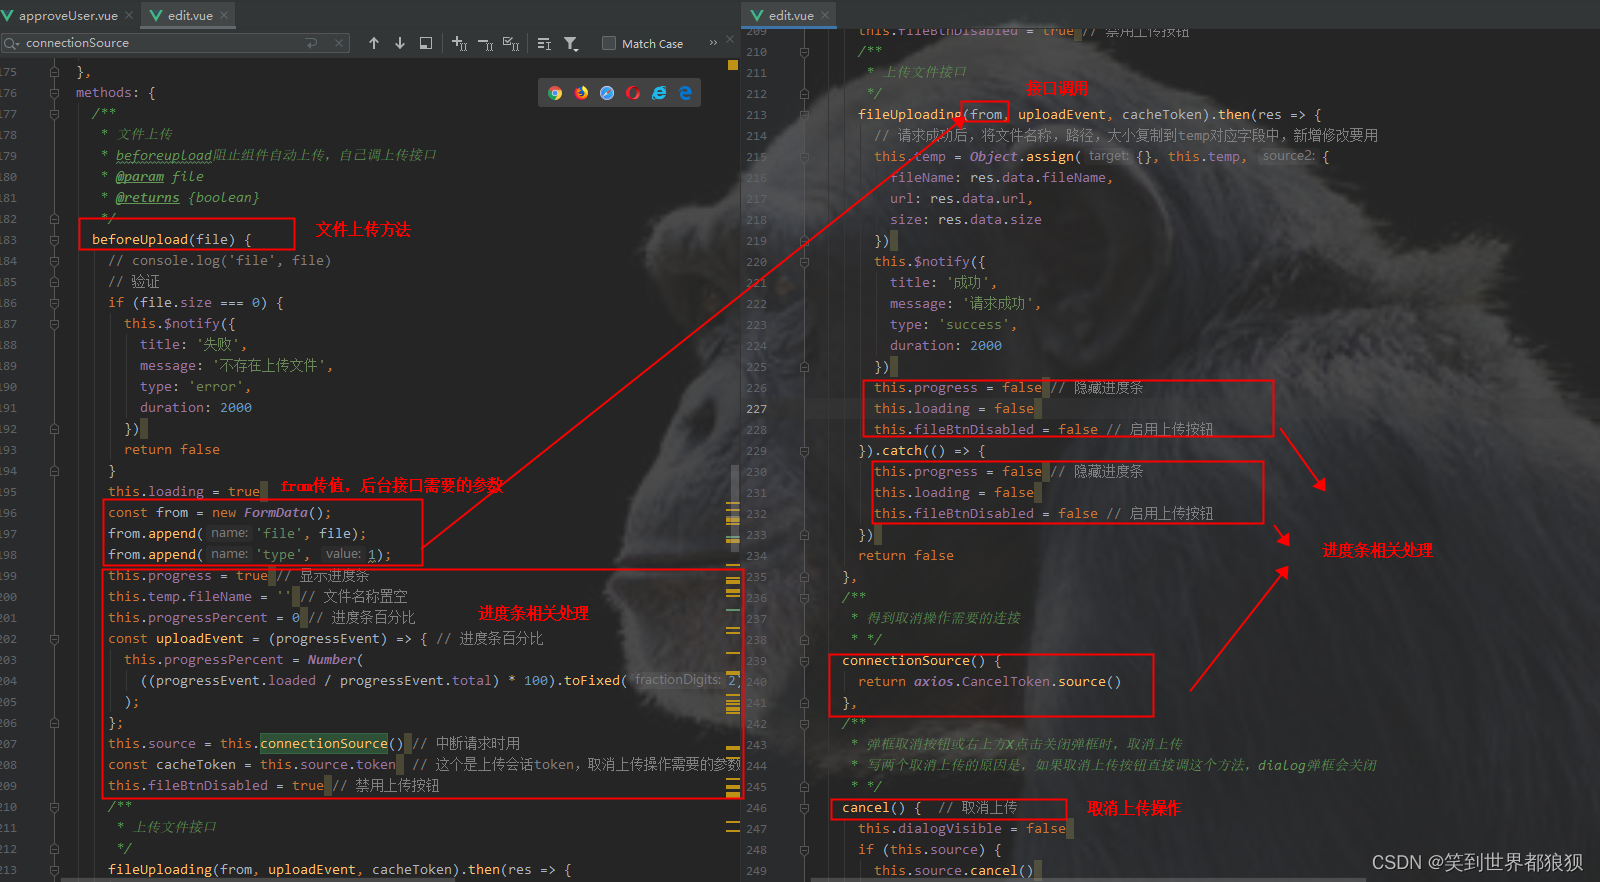
Task: Close left editor edit.vue tab
Action: click(x=224, y=15)
